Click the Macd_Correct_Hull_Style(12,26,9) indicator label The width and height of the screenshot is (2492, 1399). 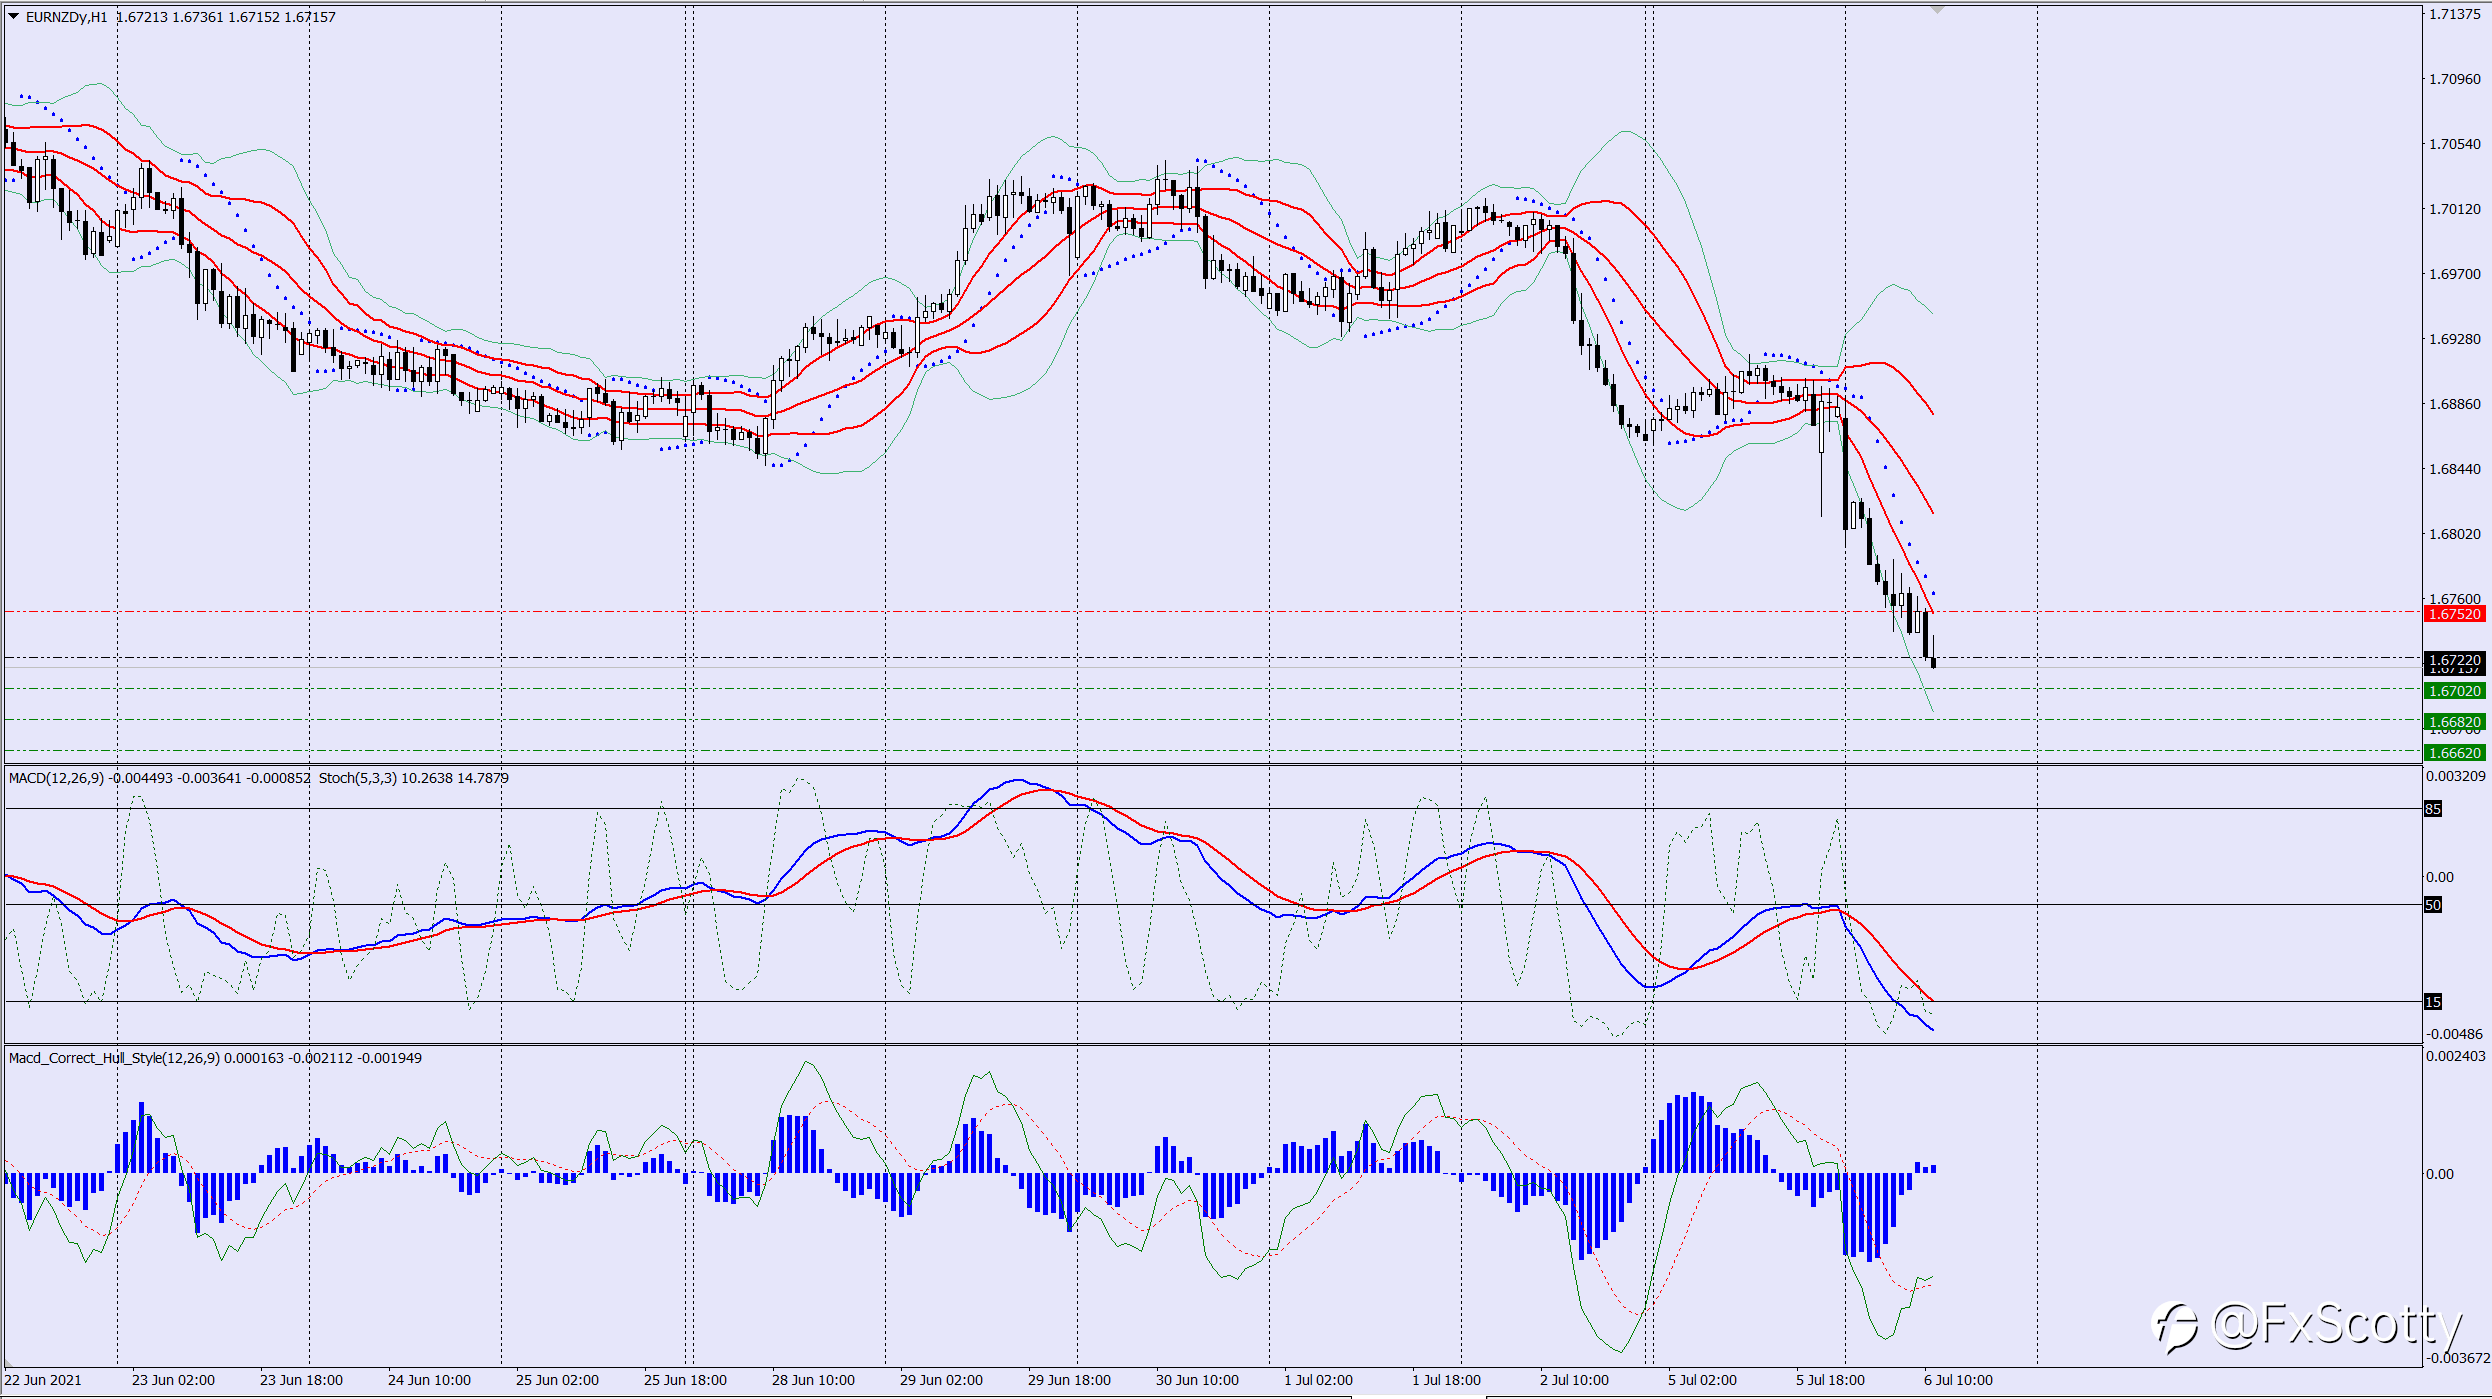[114, 1058]
